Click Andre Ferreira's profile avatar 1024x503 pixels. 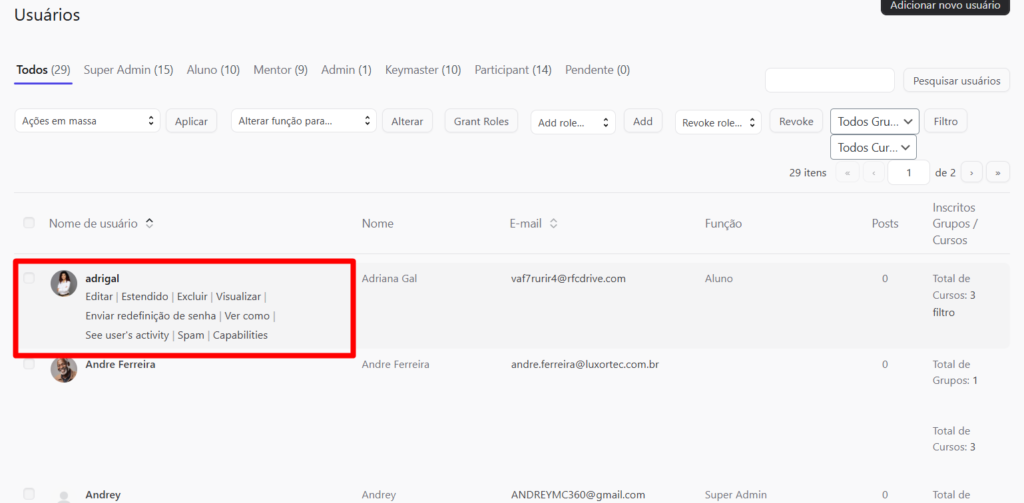coord(64,369)
